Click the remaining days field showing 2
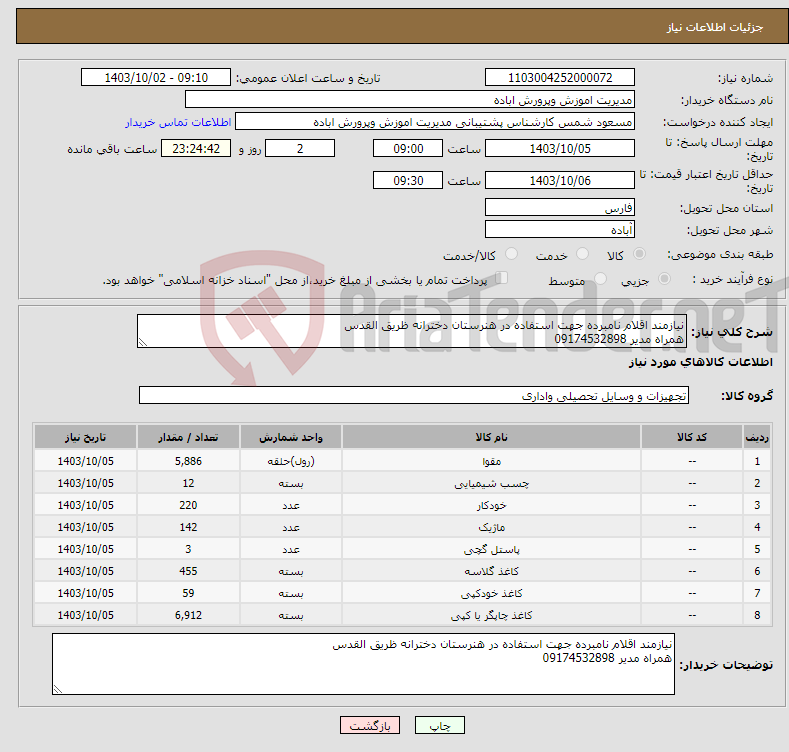This screenshot has width=789, height=752. pos(300,148)
